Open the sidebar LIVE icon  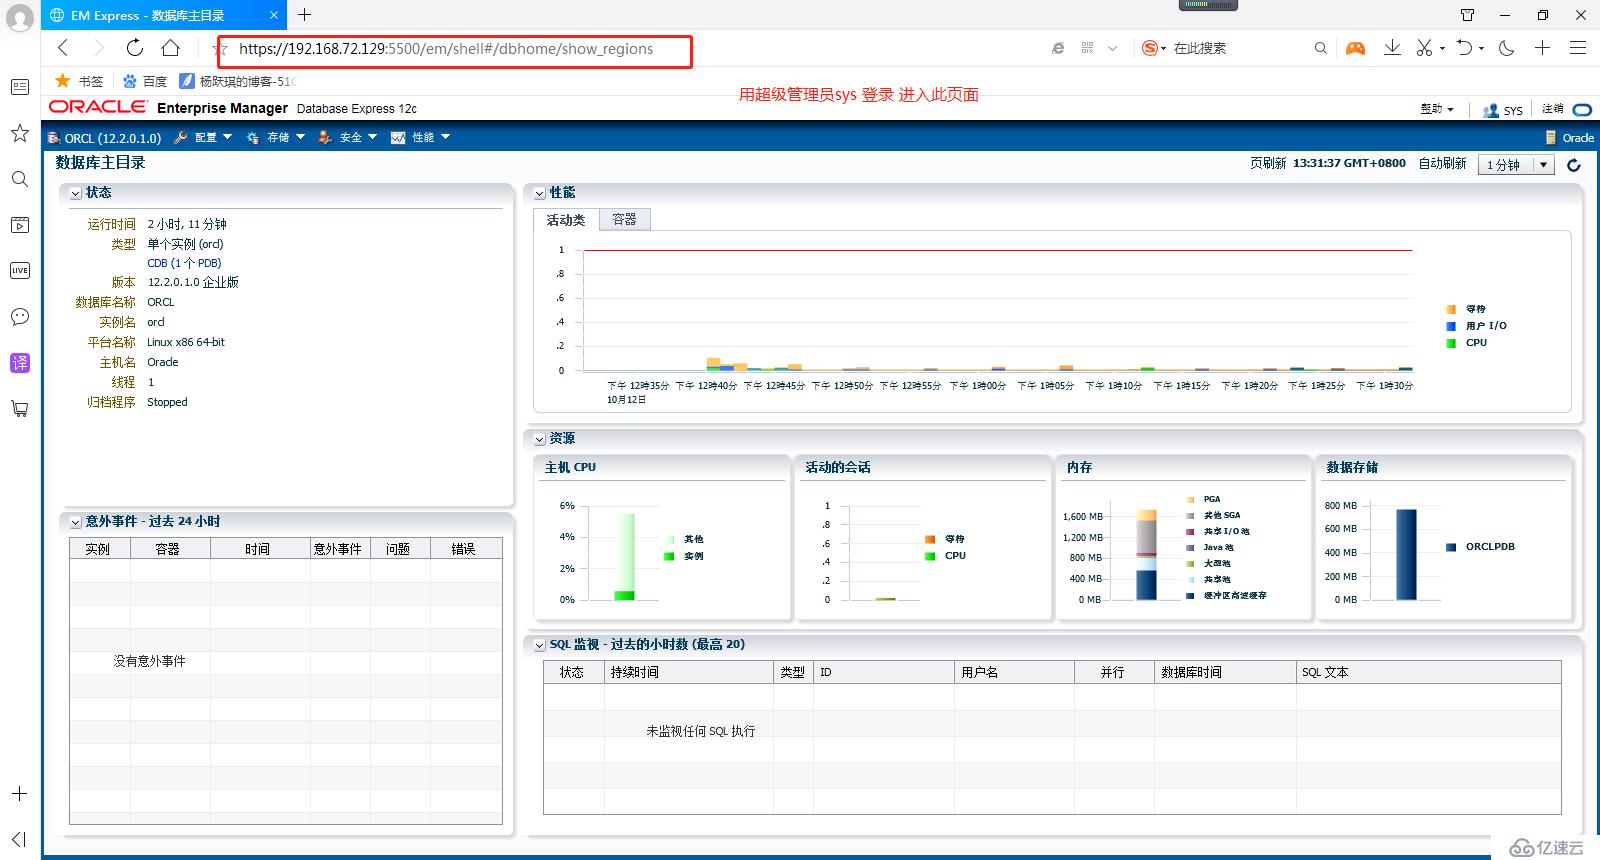pos(19,271)
